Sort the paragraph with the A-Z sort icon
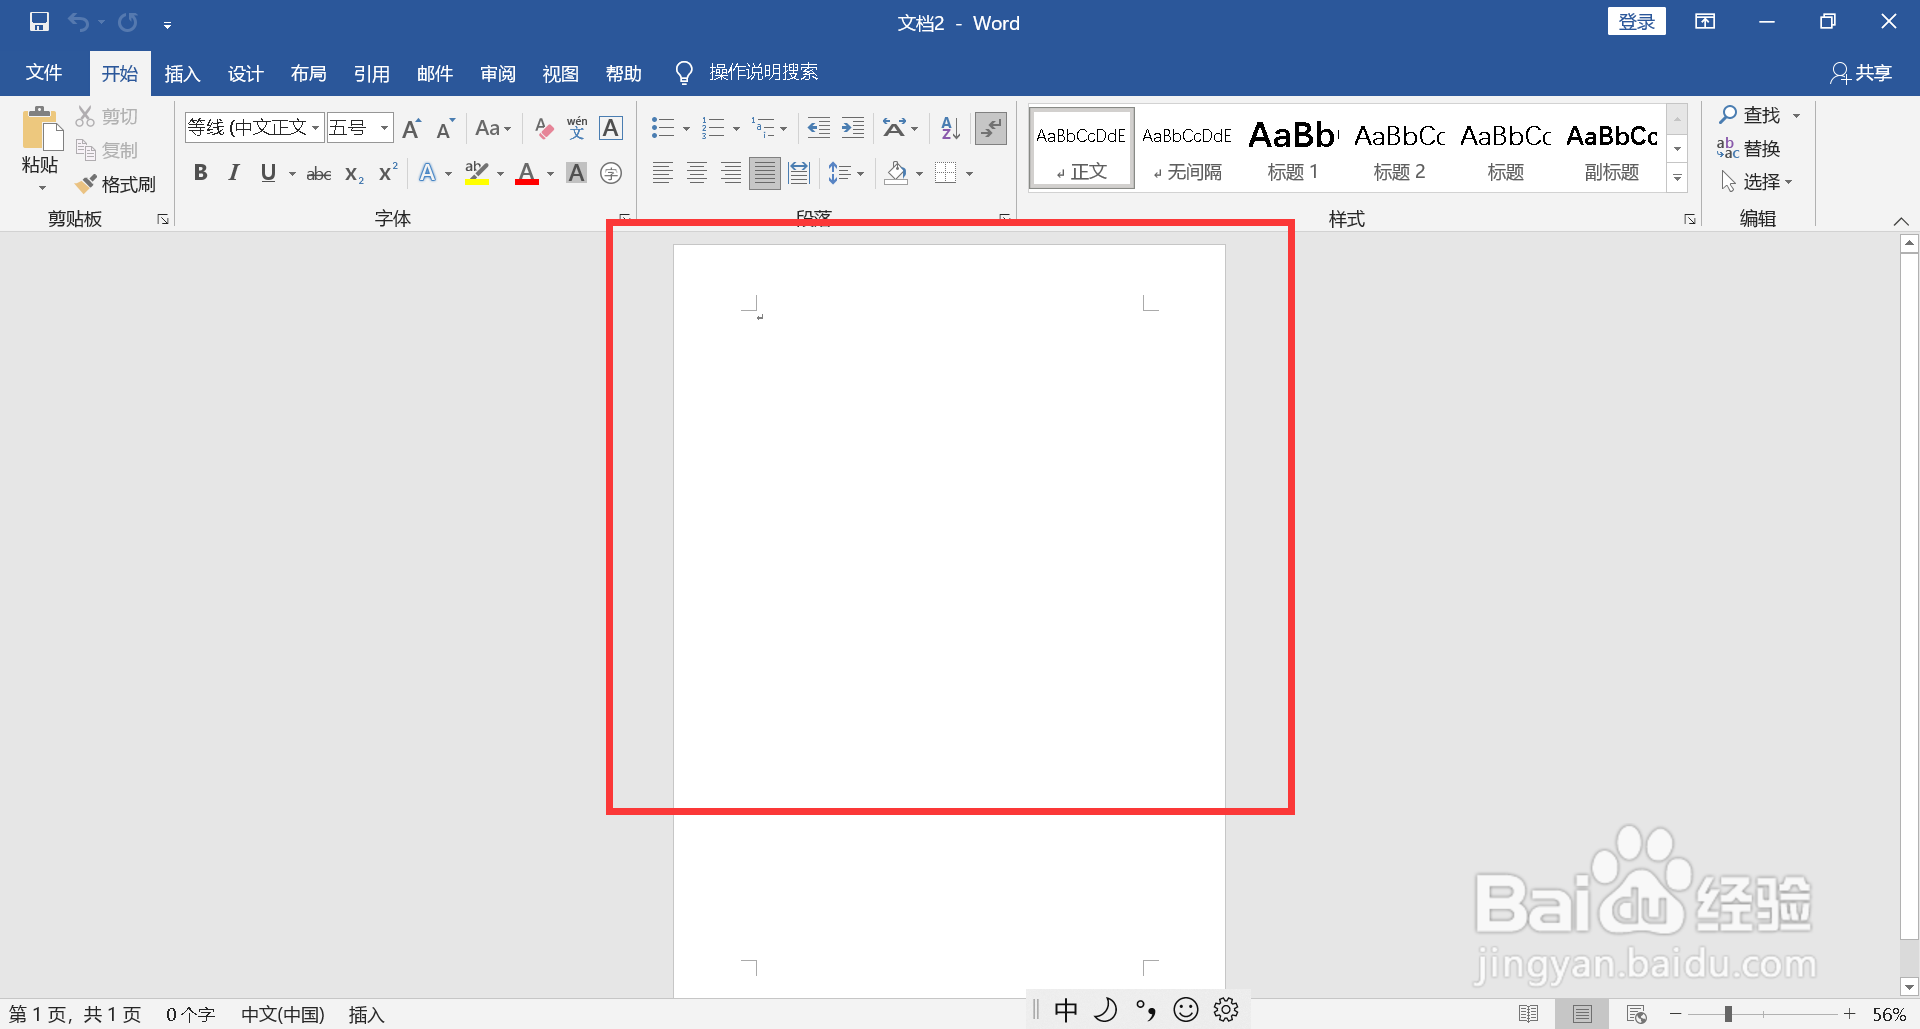 tap(950, 128)
